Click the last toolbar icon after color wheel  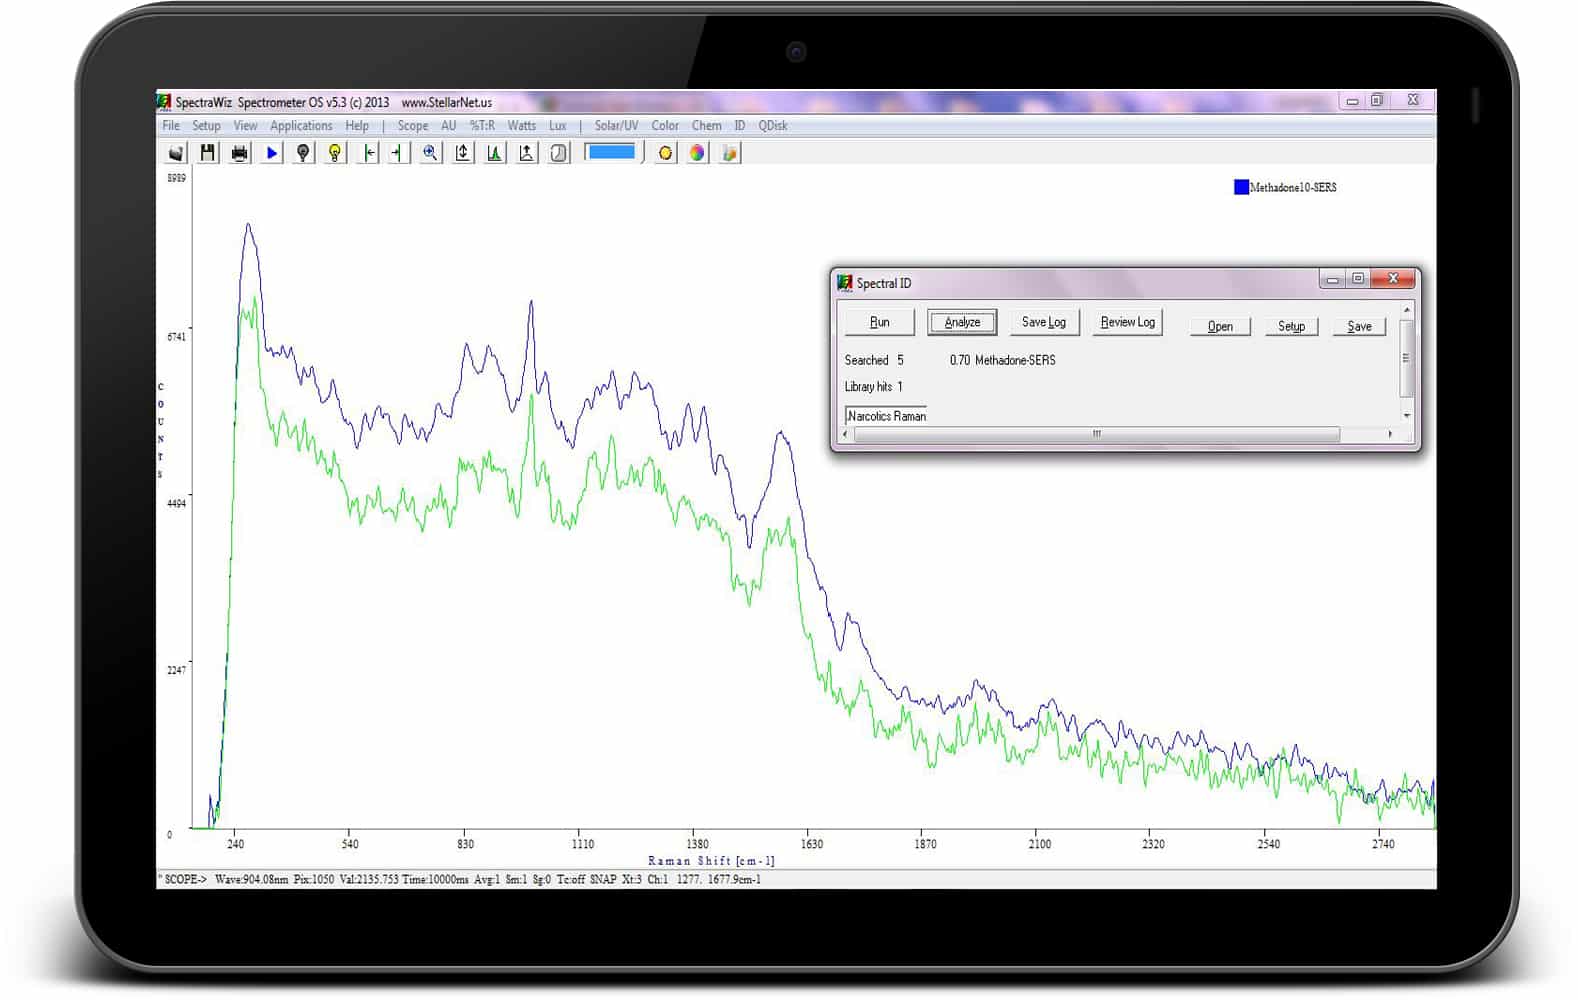click(729, 153)
